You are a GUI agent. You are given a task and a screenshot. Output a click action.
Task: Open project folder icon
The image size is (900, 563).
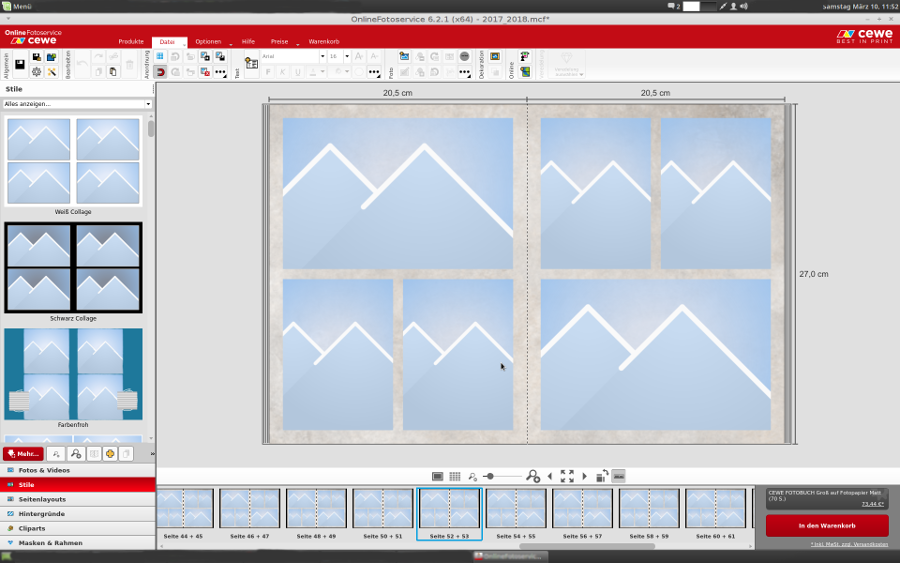click(52, 57)
